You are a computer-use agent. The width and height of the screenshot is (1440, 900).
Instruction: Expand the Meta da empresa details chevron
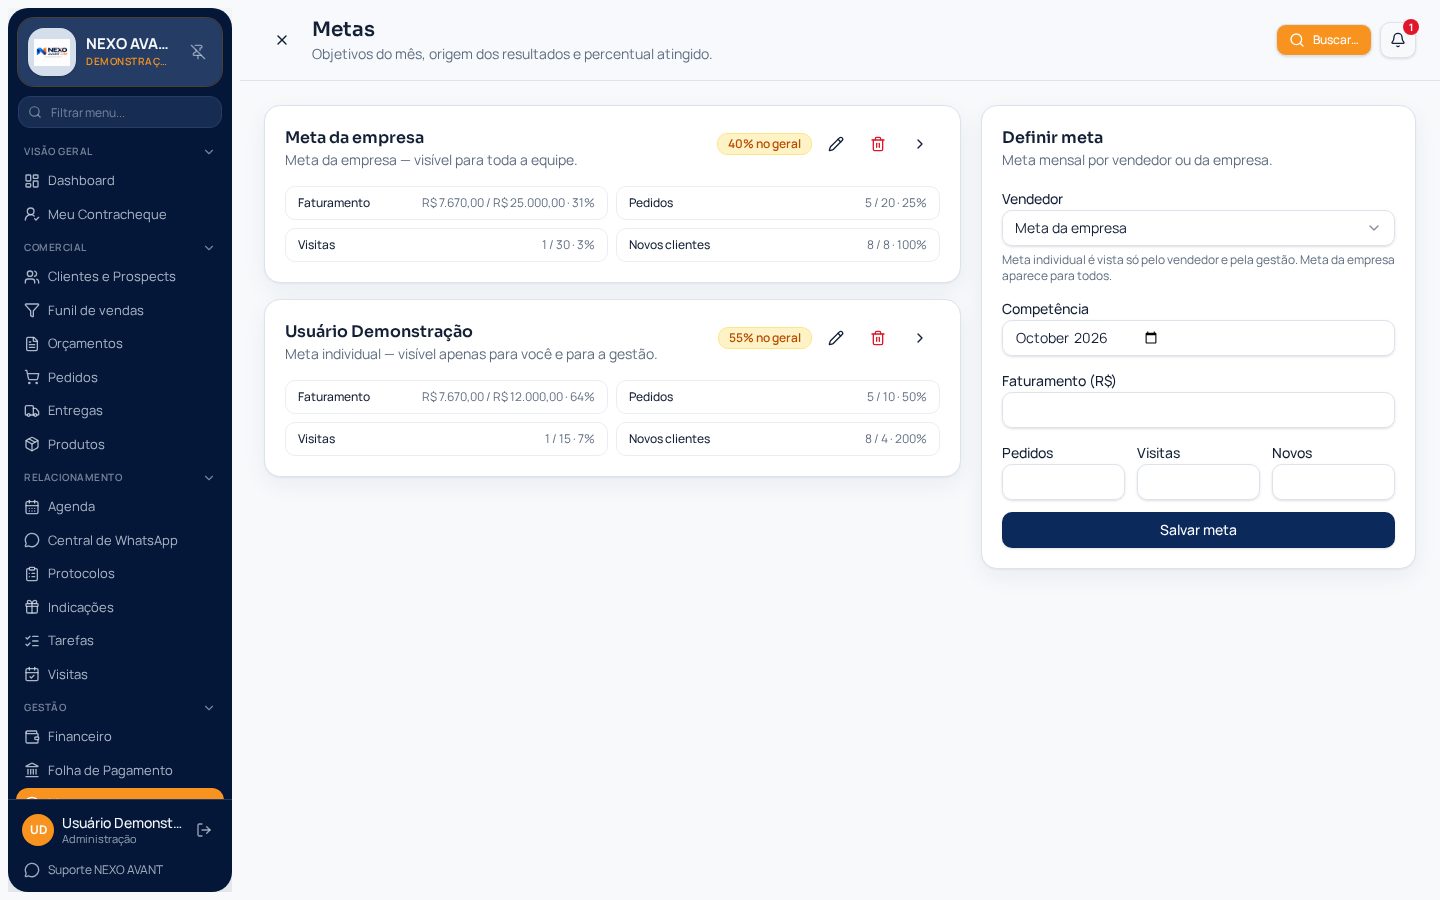tap(920, 144)
